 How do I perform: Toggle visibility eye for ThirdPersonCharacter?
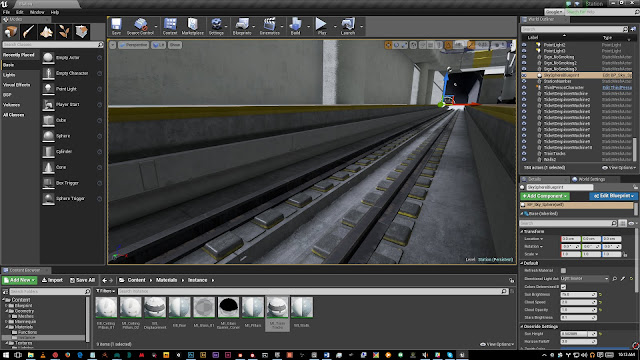tap(524, 87)
